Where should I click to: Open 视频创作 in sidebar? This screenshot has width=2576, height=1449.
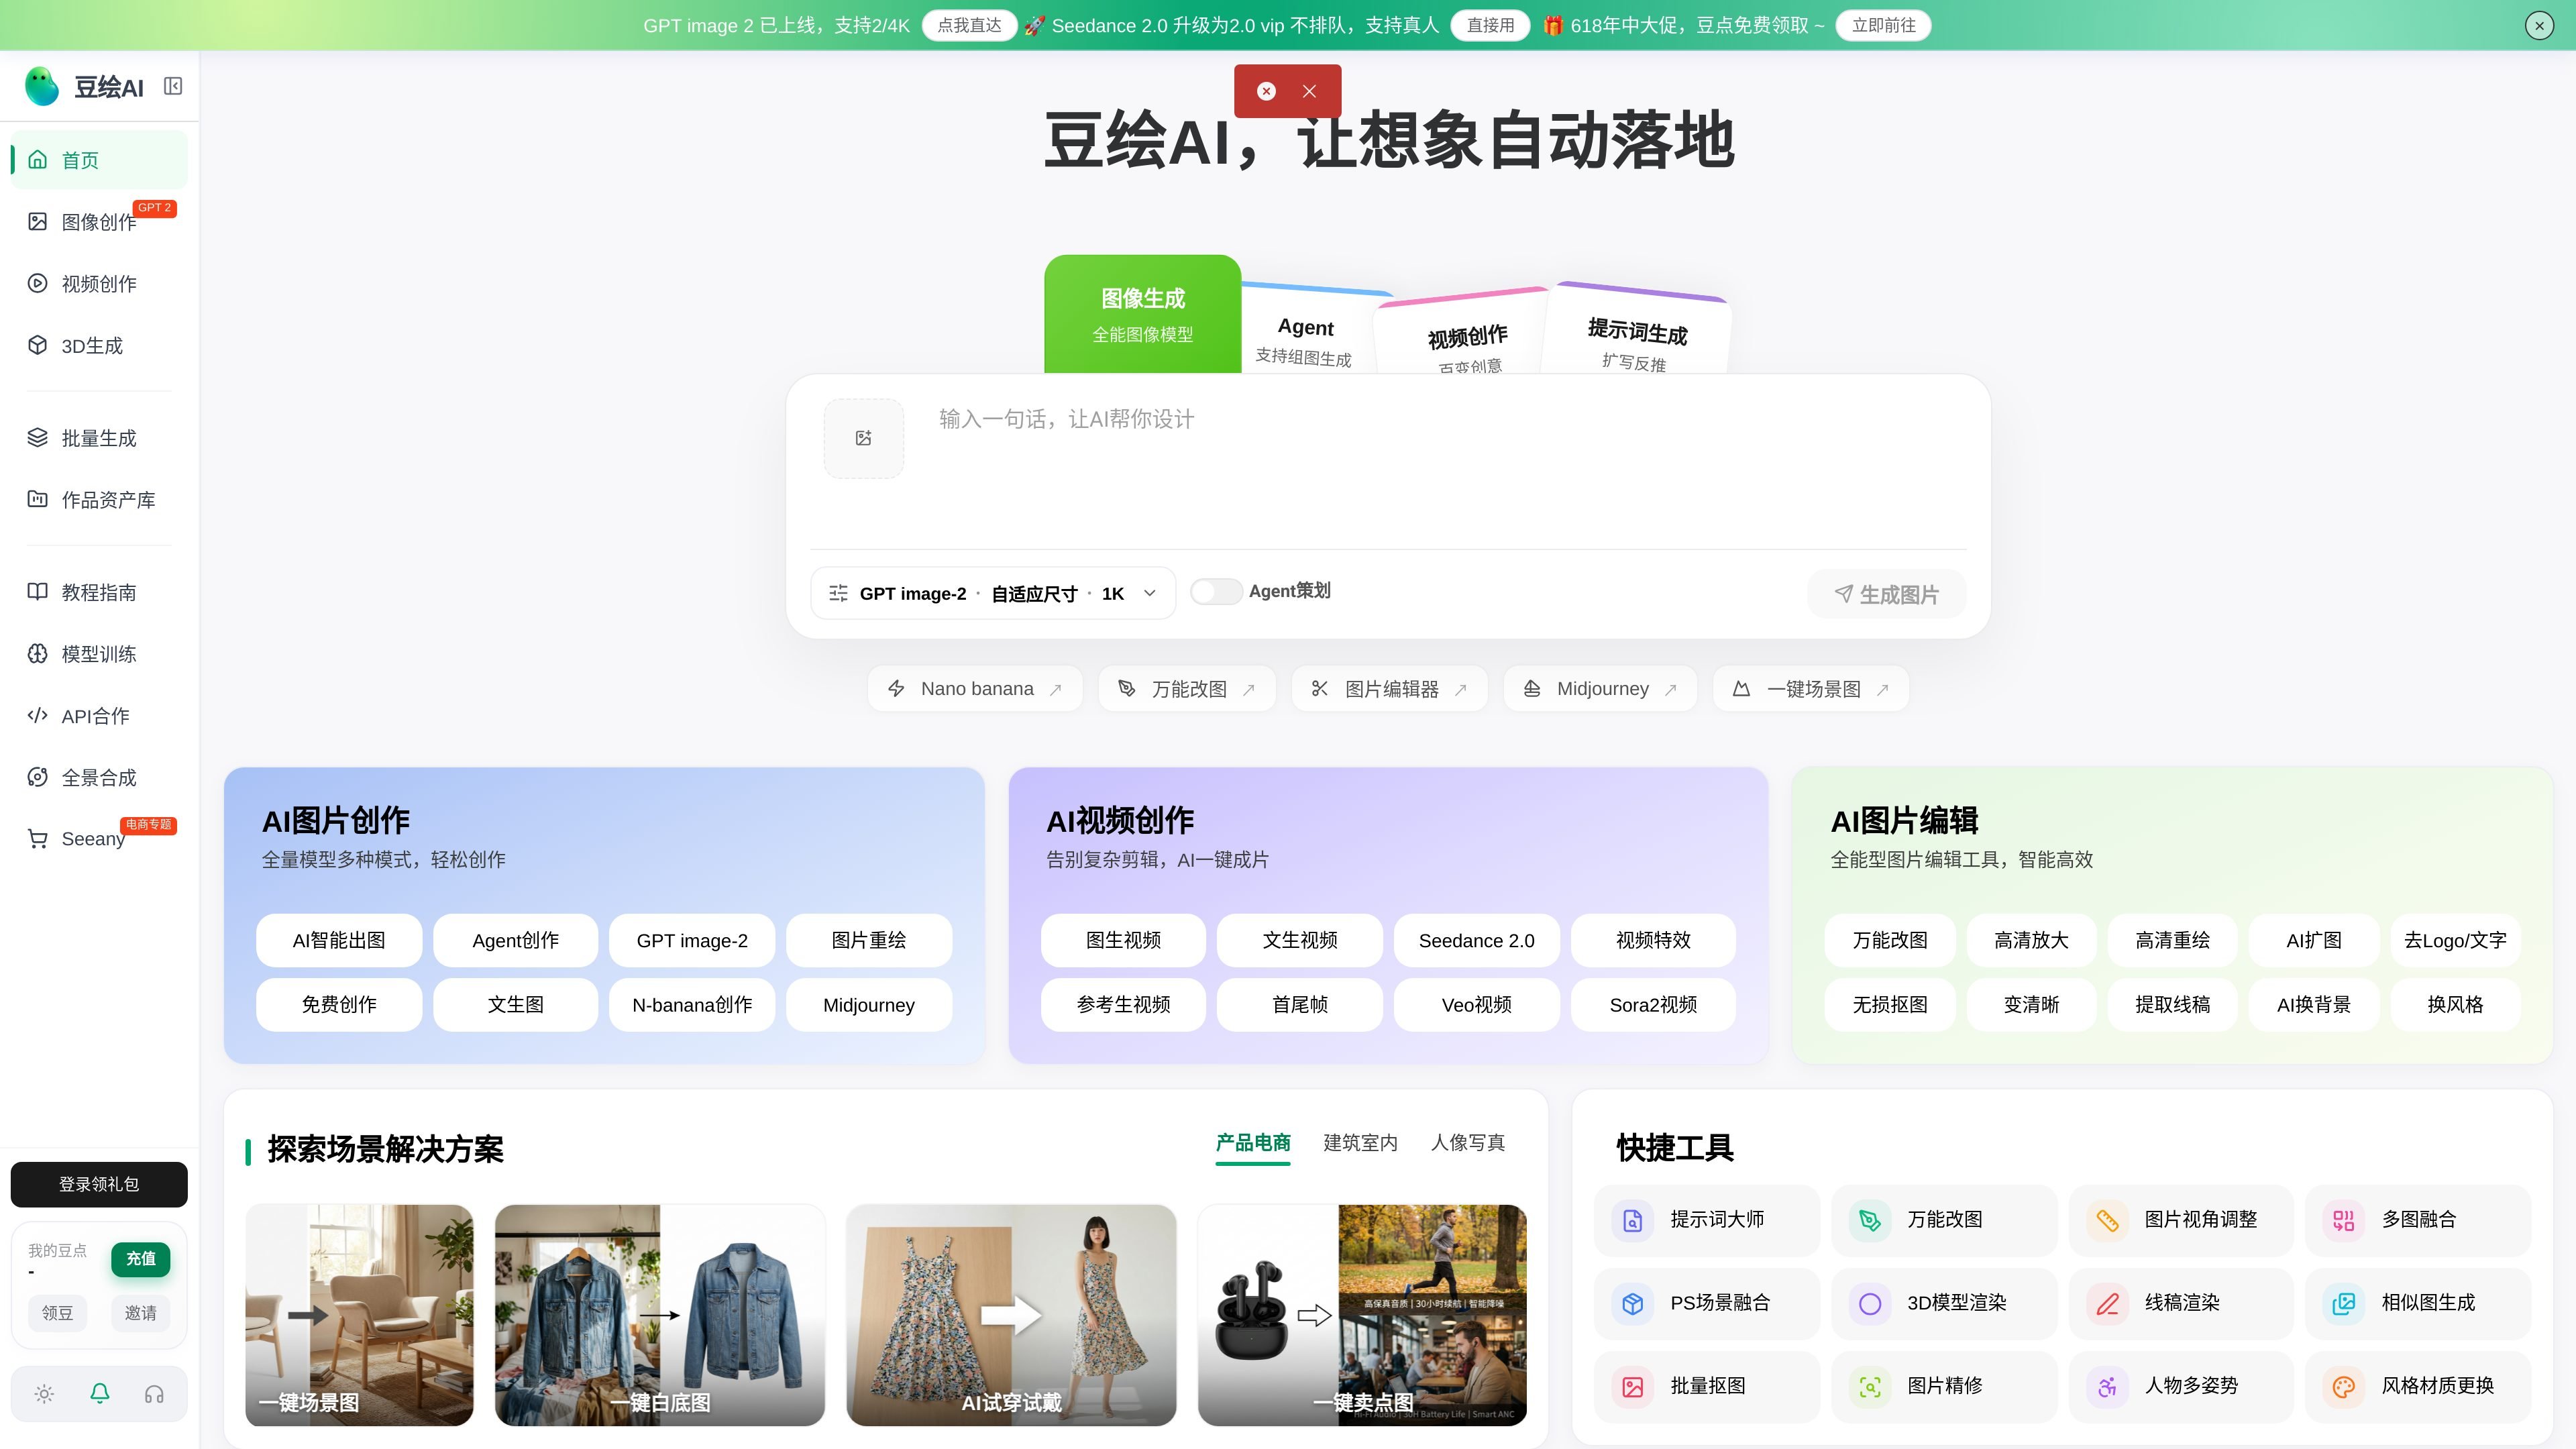pos(99,284)
